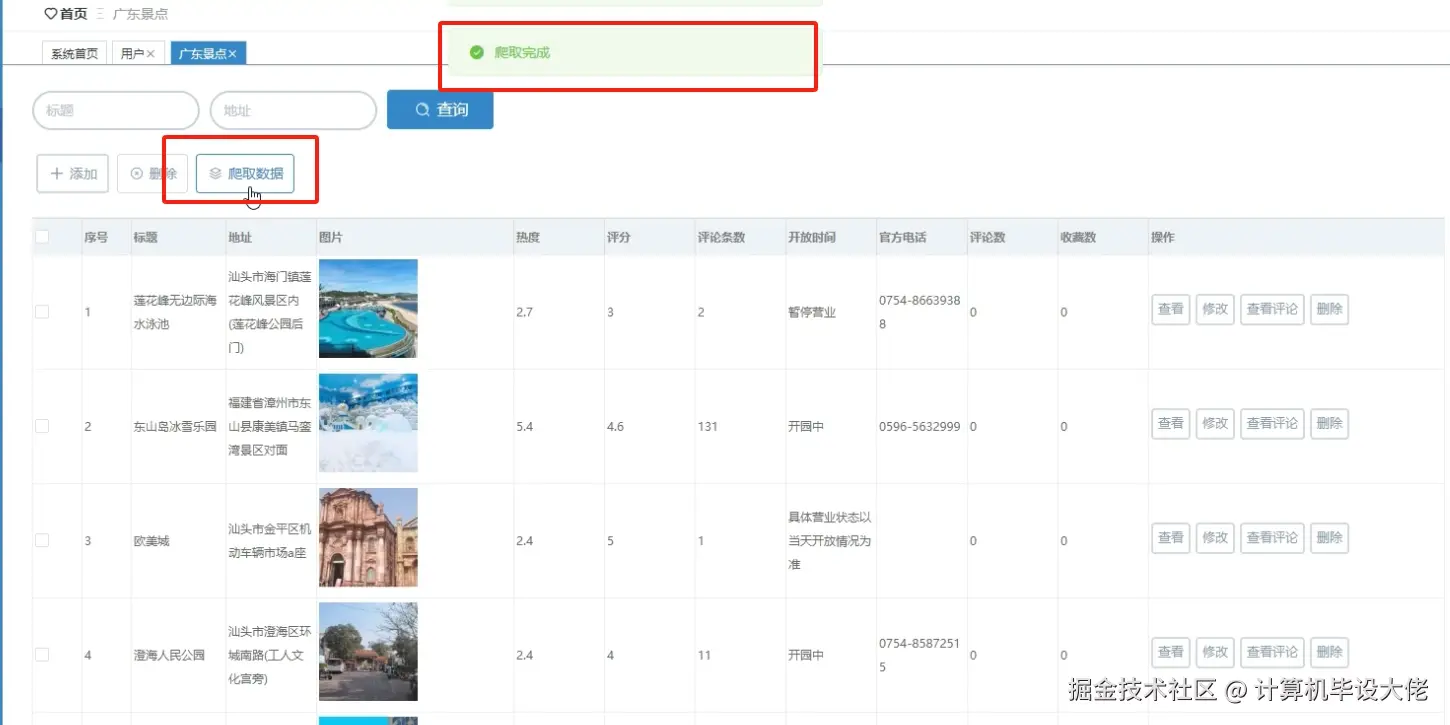Open the 东山岛冰雪乐园 thumbnail image
1450x725 pixels.
pos(368,423)
